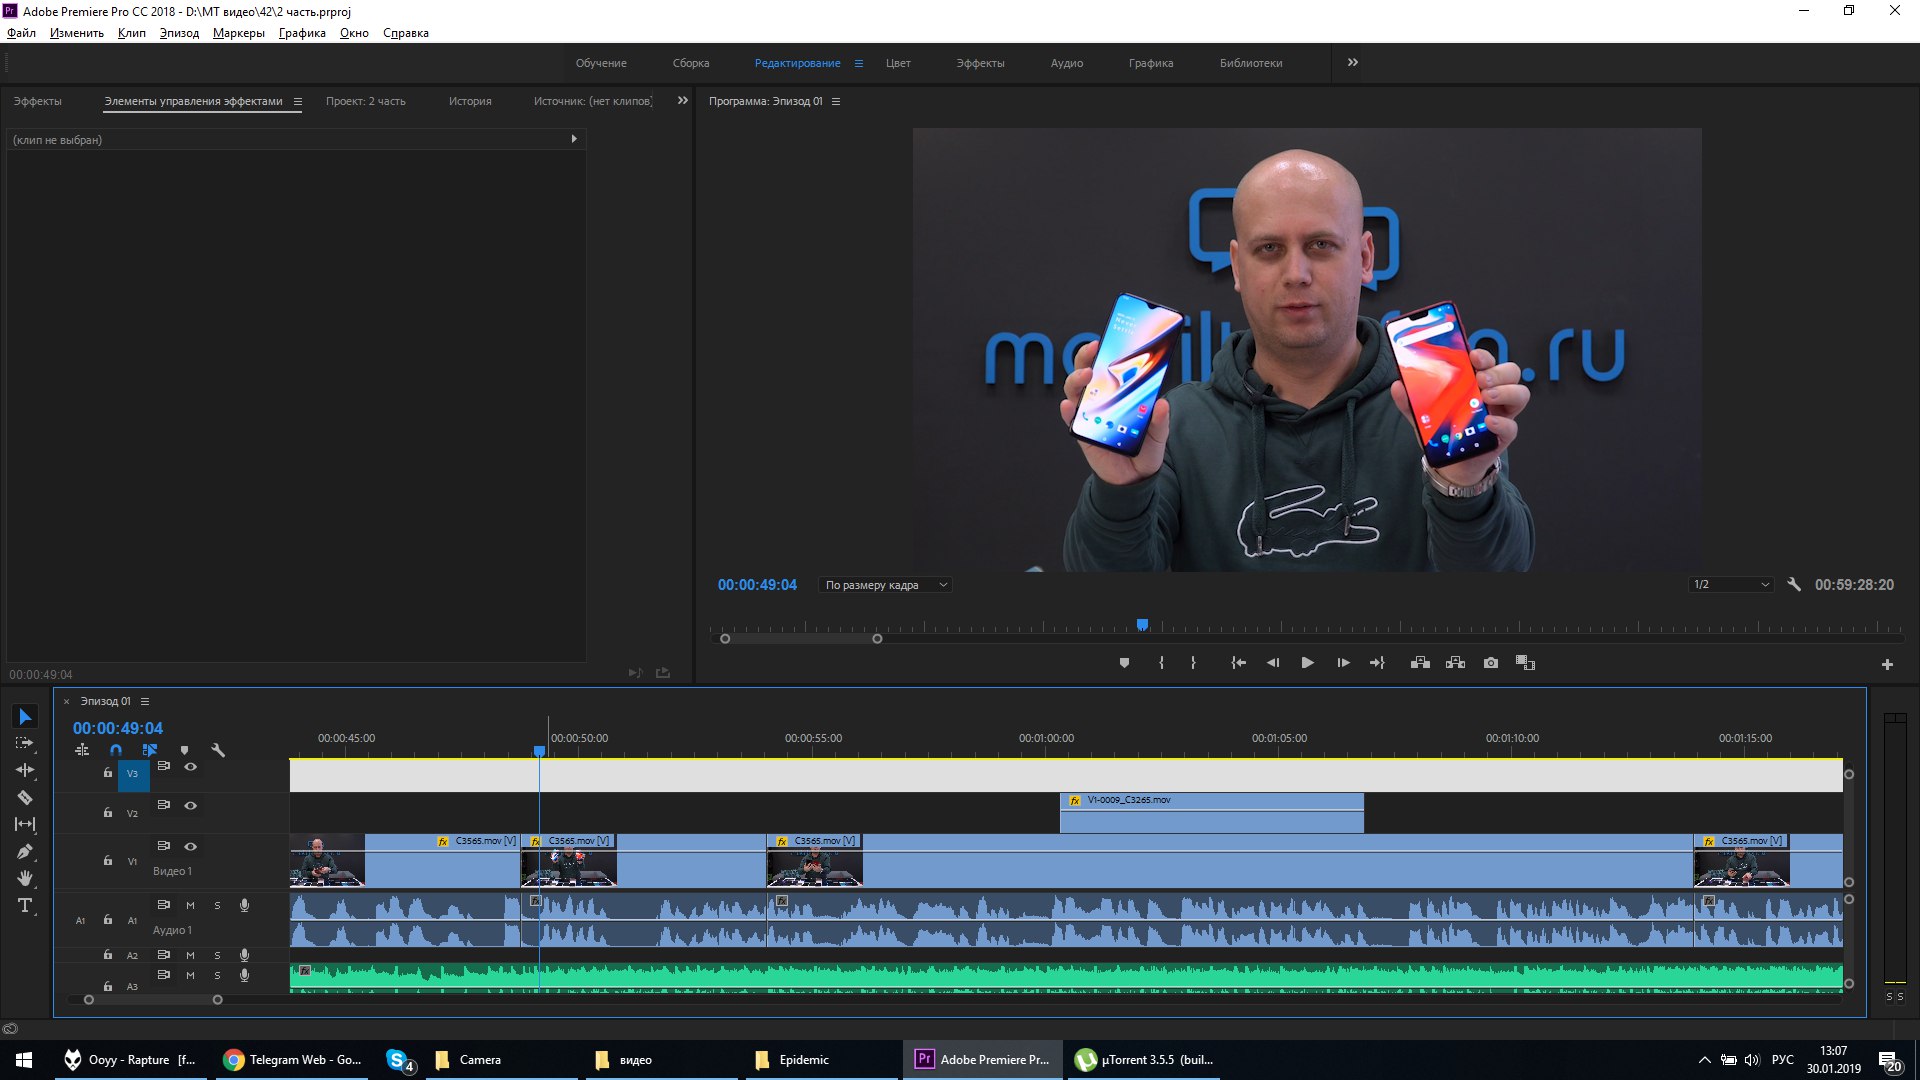This screenshot has height=1080, width=1920.
Task: Toggle nest sequences insert mode
Action: tap(82, 750)
